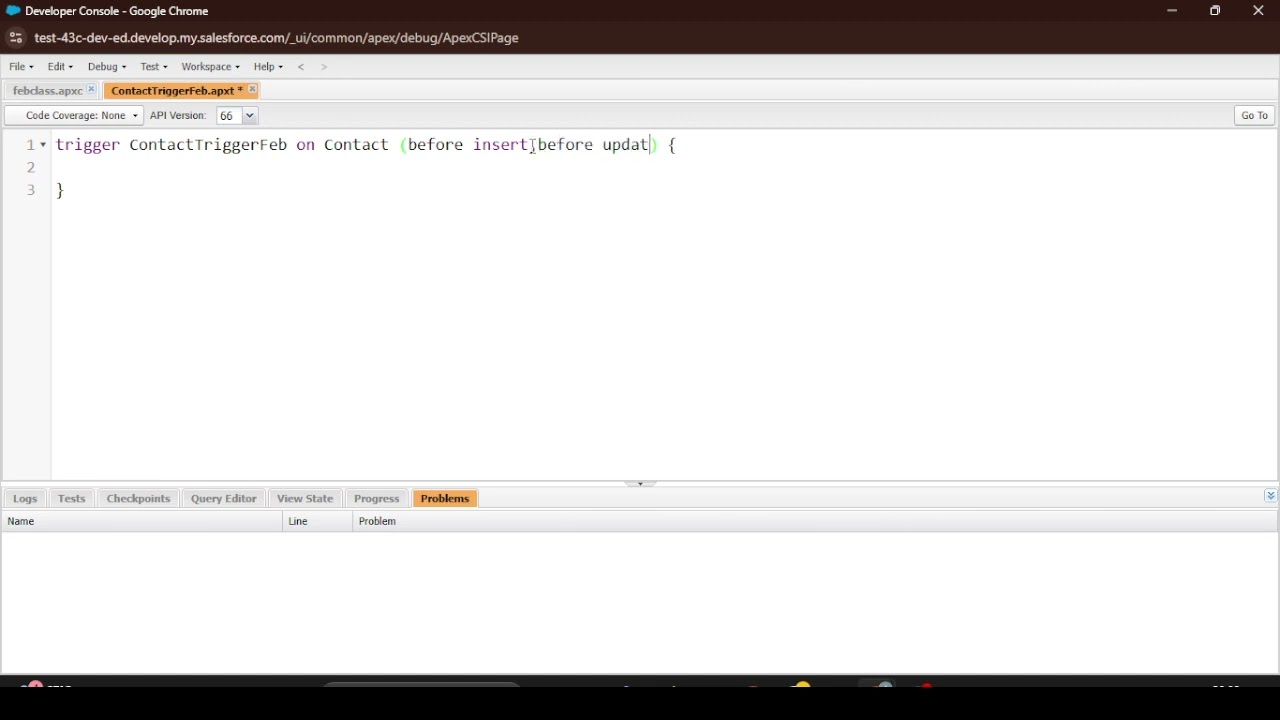Go forward with the right arrow
Screen dimensions: 1280x720
324,67
